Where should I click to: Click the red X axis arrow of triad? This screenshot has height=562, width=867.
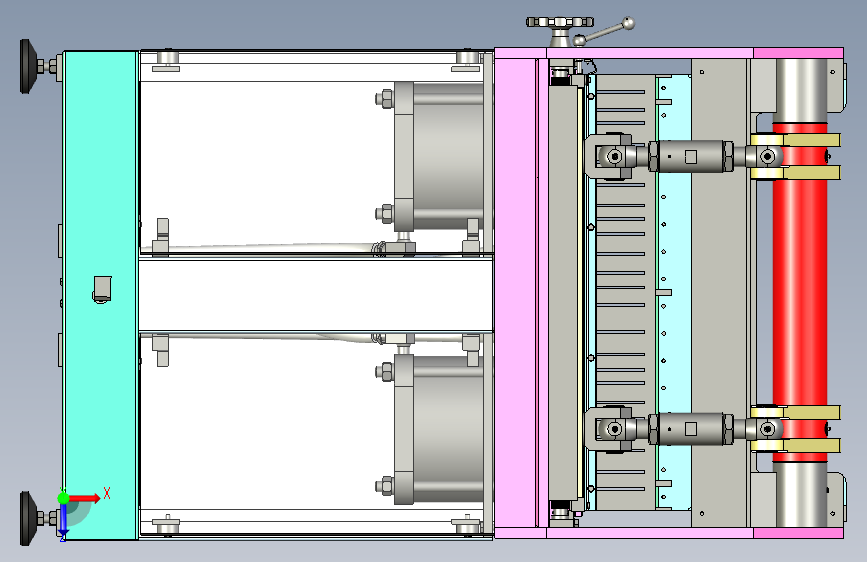(x=84, y=498)
